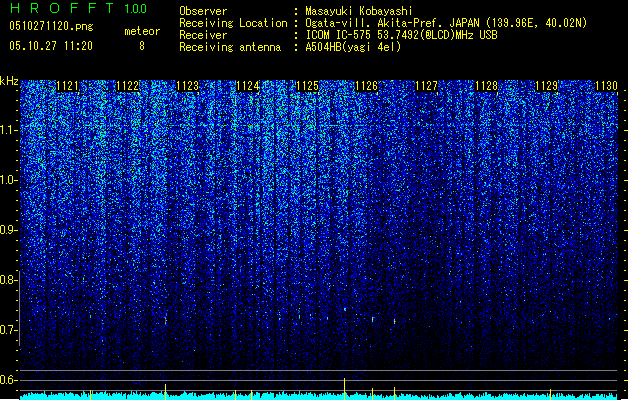Click the 1125 time marker

[307, 86]
